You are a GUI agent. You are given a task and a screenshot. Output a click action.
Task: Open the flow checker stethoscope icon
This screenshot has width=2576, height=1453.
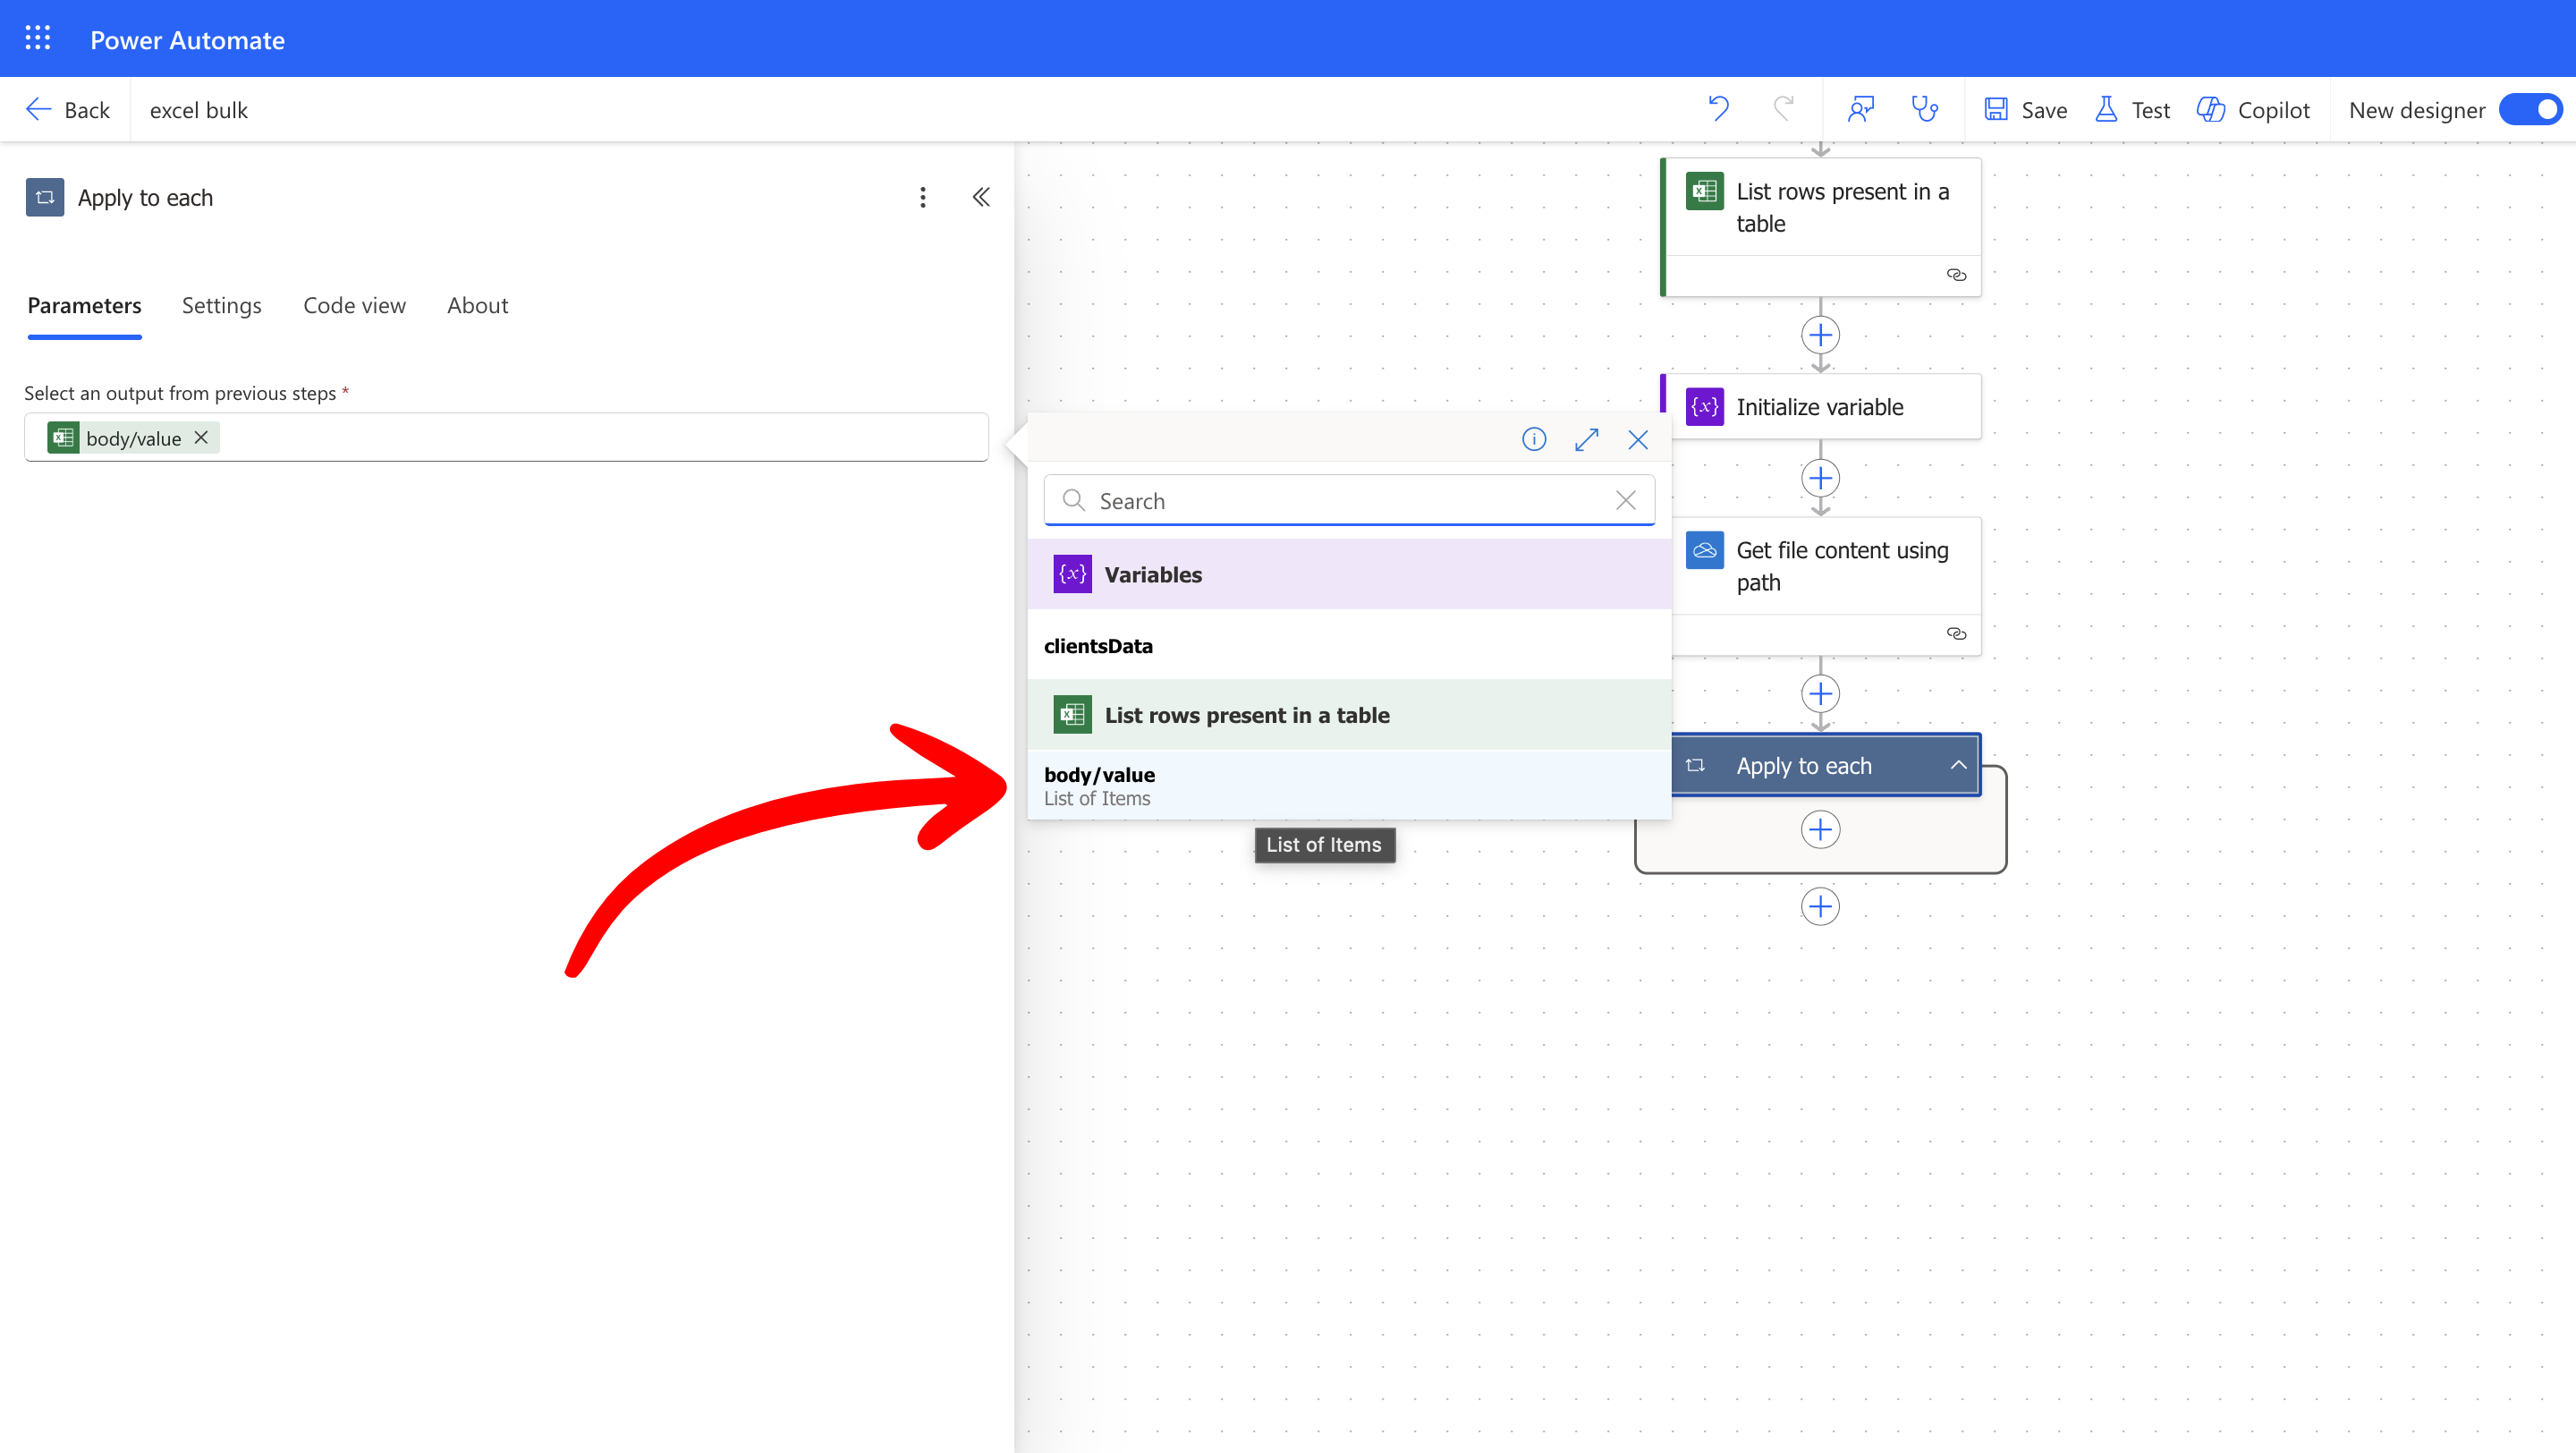[x=1924, y=108]
